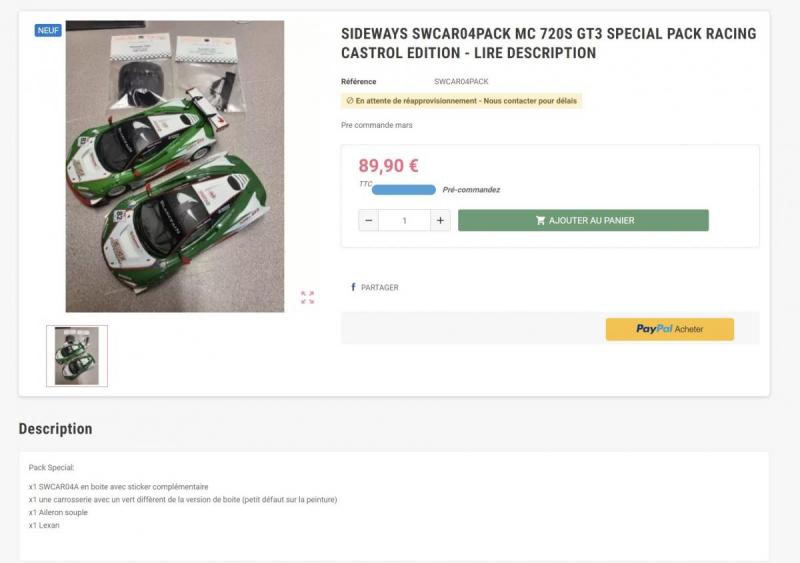Click the blue pill badge beside TTC
Image resolution: width=800 pixels, height=563 pixels.
click(x=404, y=189)
